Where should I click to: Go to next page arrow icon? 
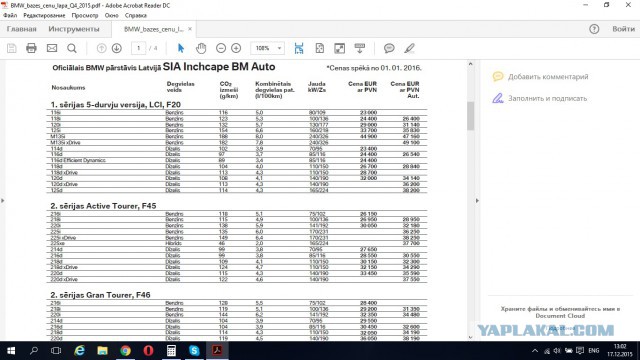tap(117, 48)
